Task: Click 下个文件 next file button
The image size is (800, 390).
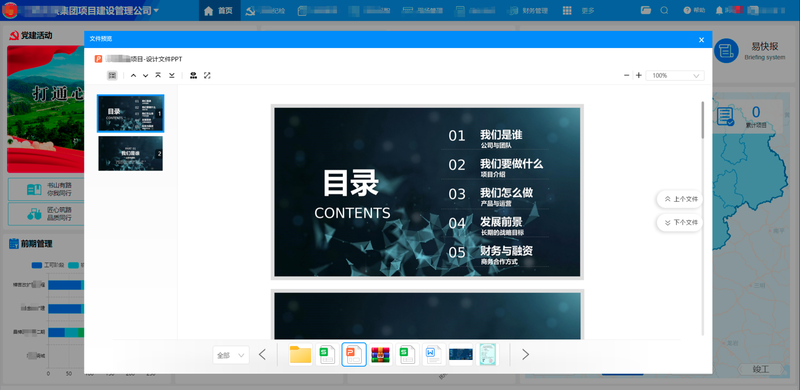Action: (x=680, y=223)
